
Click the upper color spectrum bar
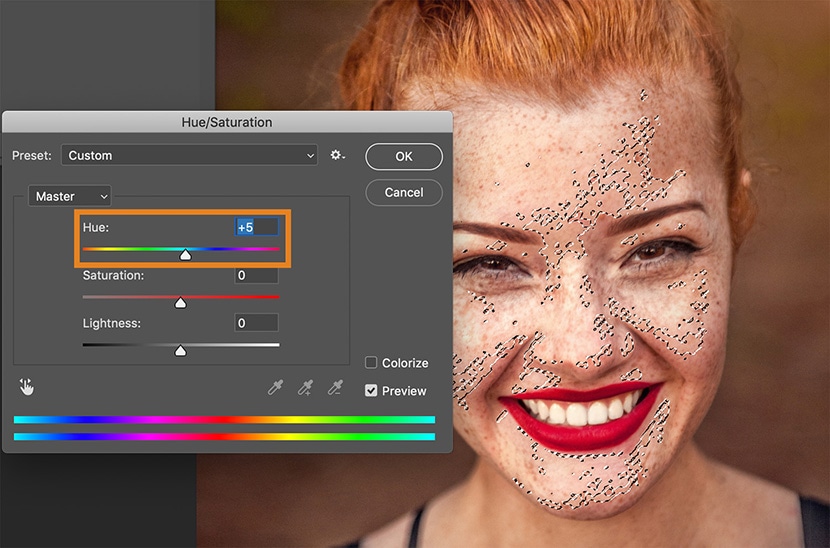click(x=224, y=420)
